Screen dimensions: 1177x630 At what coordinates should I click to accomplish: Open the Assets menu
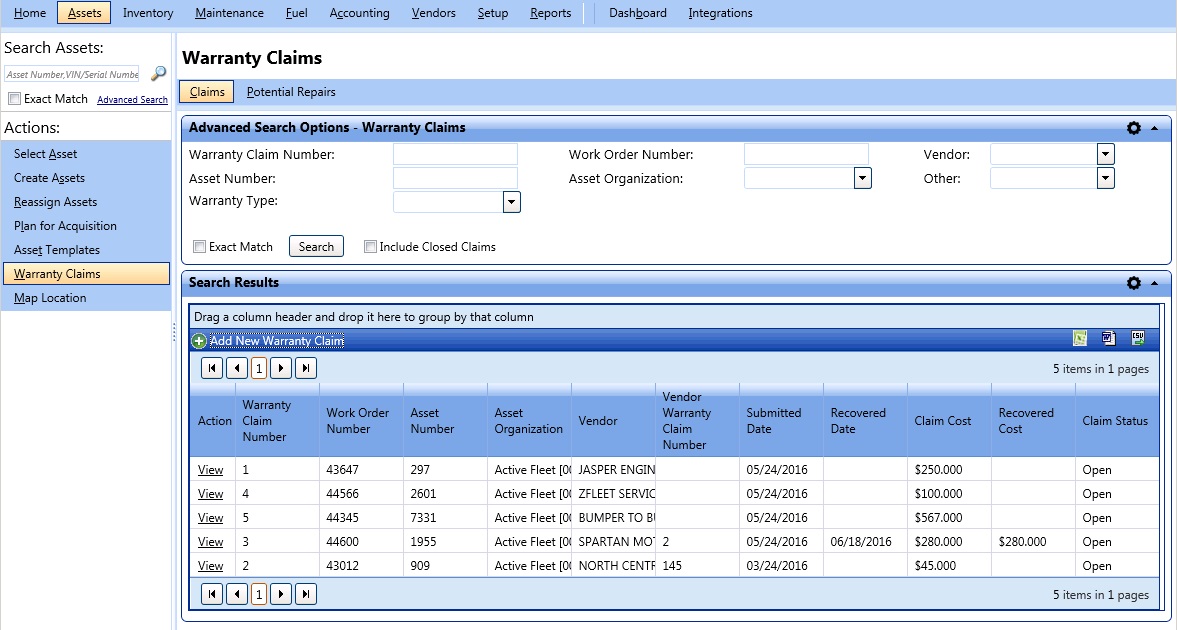pos(84,13)
